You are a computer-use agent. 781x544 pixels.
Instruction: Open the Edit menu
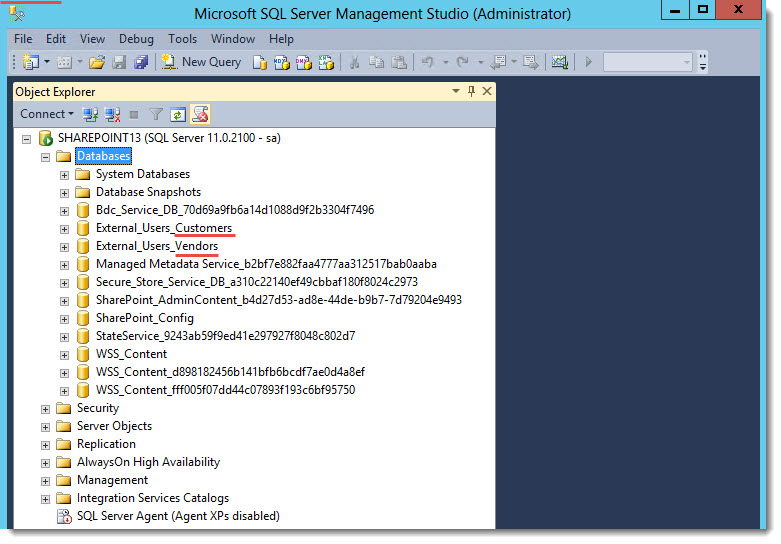pos(56,39)
